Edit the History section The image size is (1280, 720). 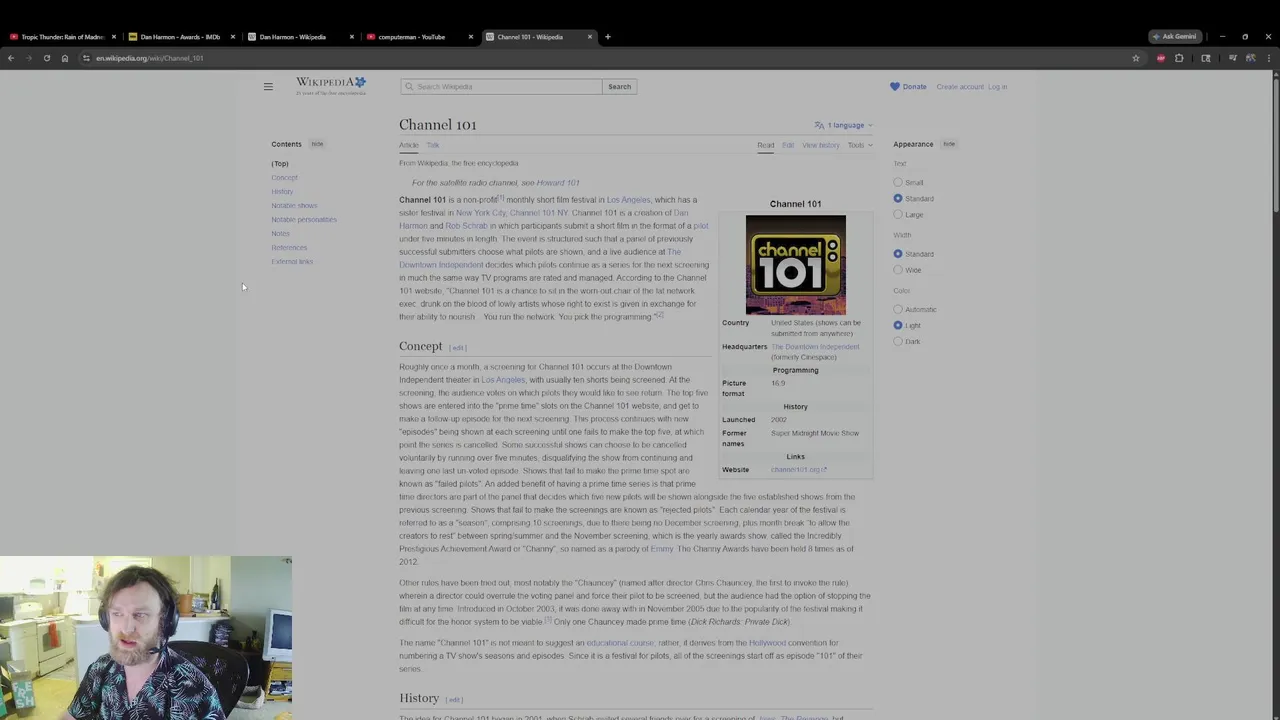click(454, 700)
